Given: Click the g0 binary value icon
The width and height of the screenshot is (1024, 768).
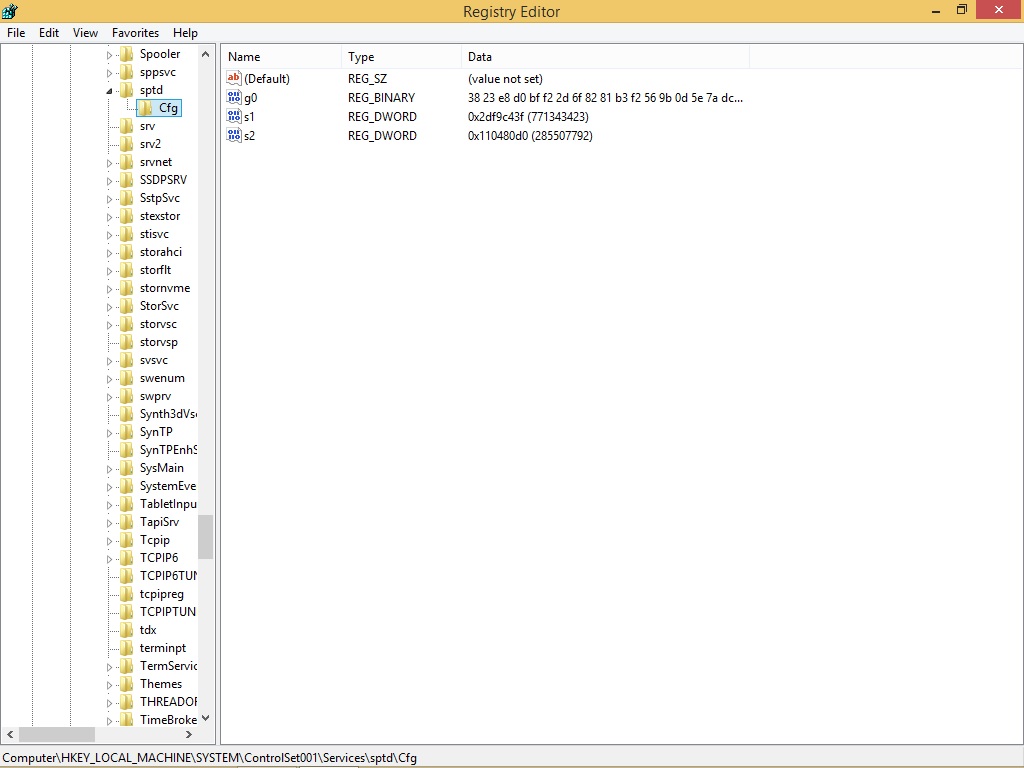Looking at the screenshot, I should tap(235, 98).
